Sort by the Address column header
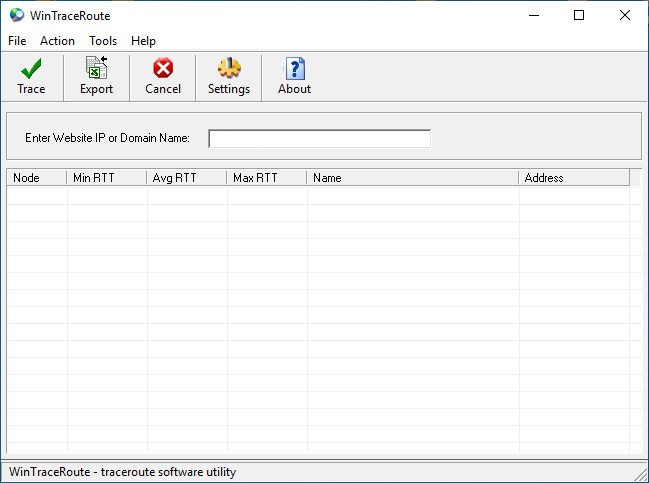 [574, 178]
